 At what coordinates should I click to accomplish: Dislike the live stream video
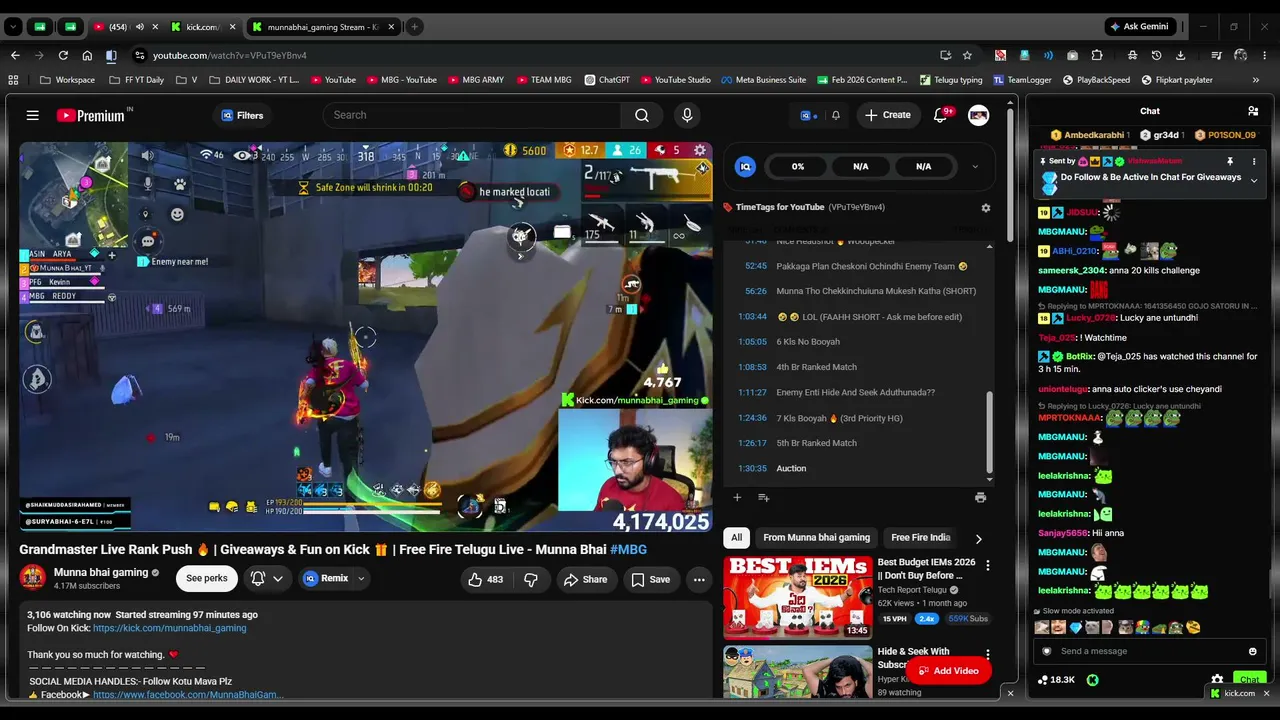(531, 579)
